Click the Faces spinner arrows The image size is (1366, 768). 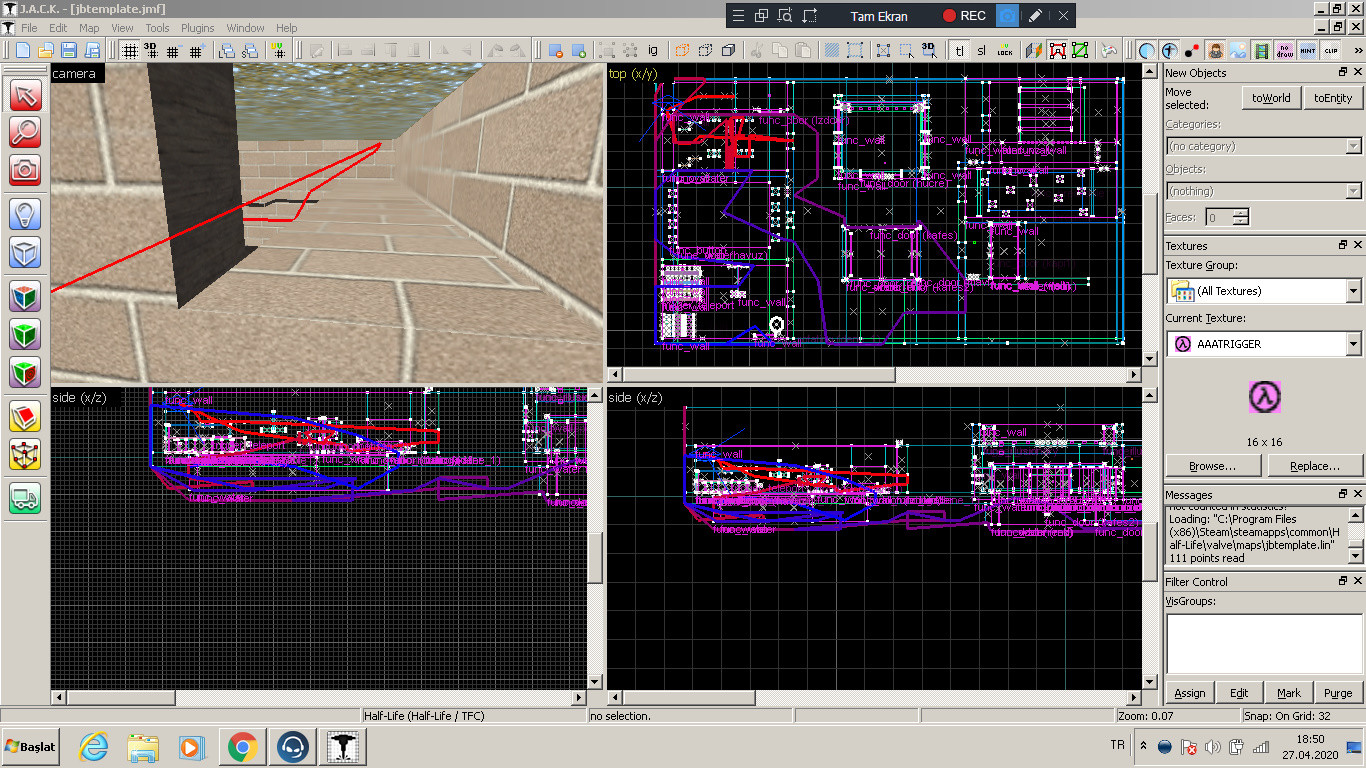1241,217
